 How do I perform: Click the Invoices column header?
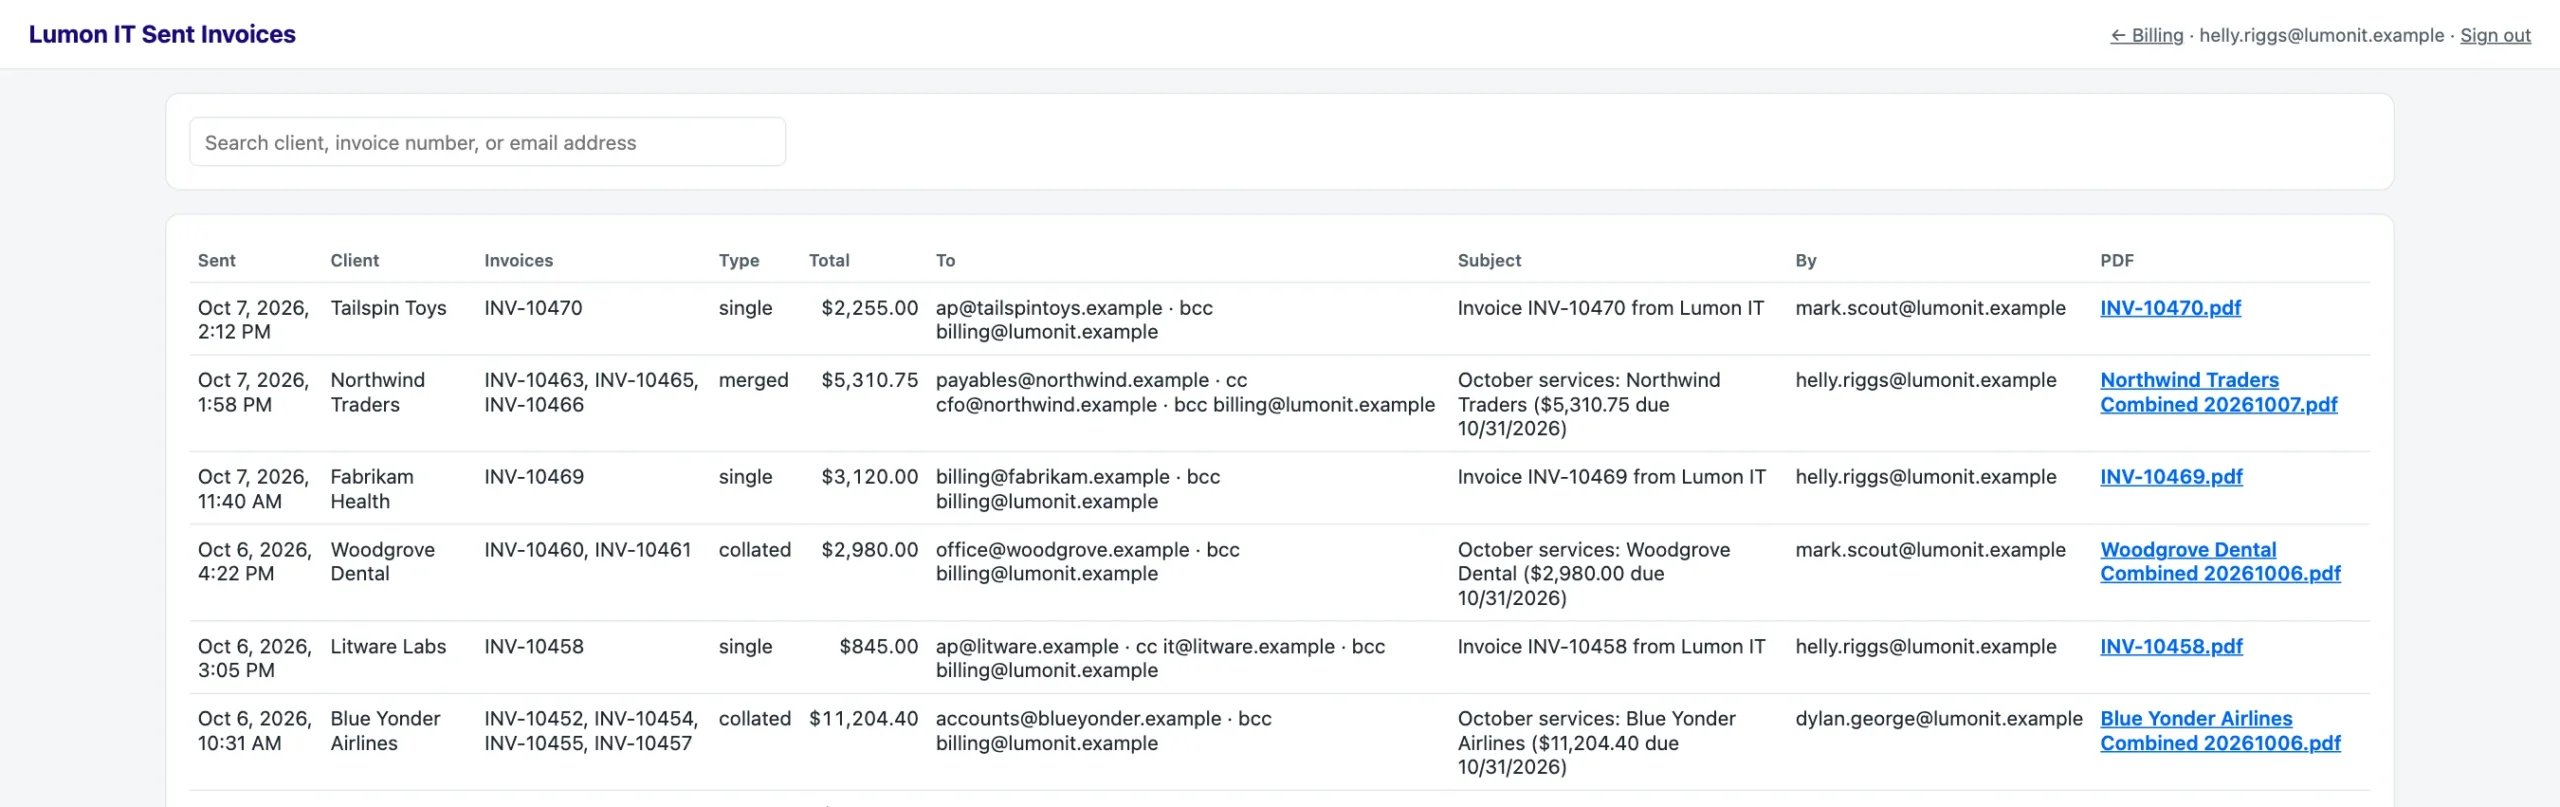click(x=518, y=260)
